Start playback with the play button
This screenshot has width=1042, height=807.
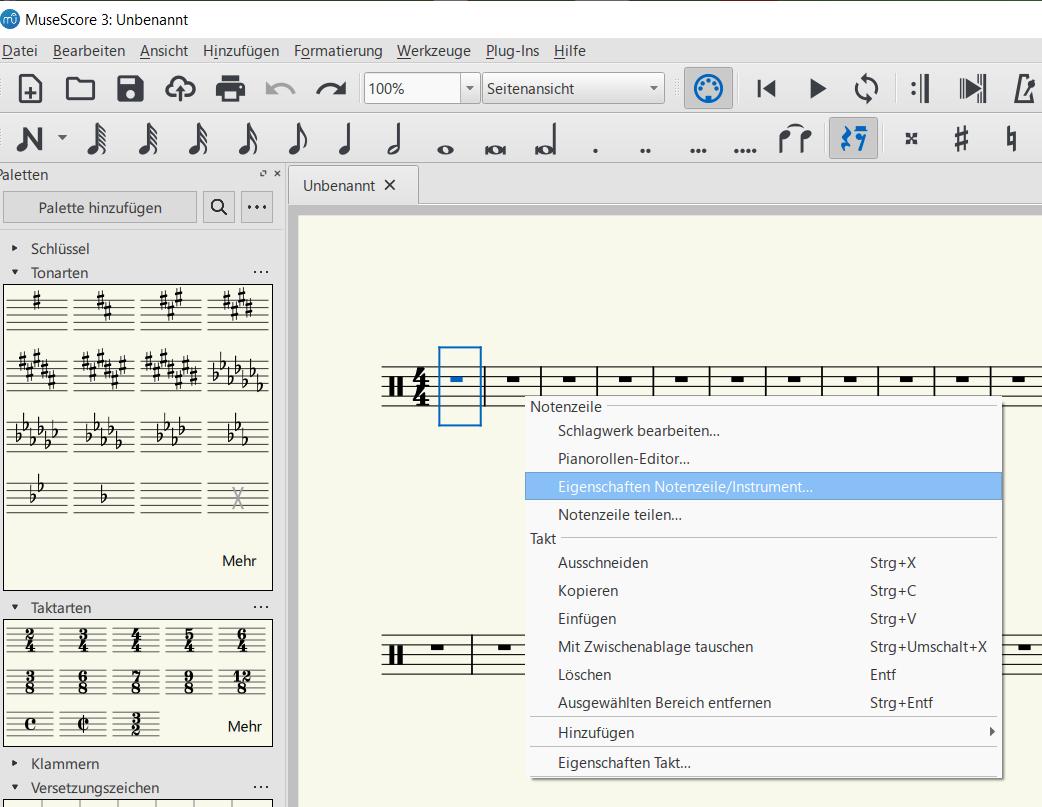click(817, 88)
